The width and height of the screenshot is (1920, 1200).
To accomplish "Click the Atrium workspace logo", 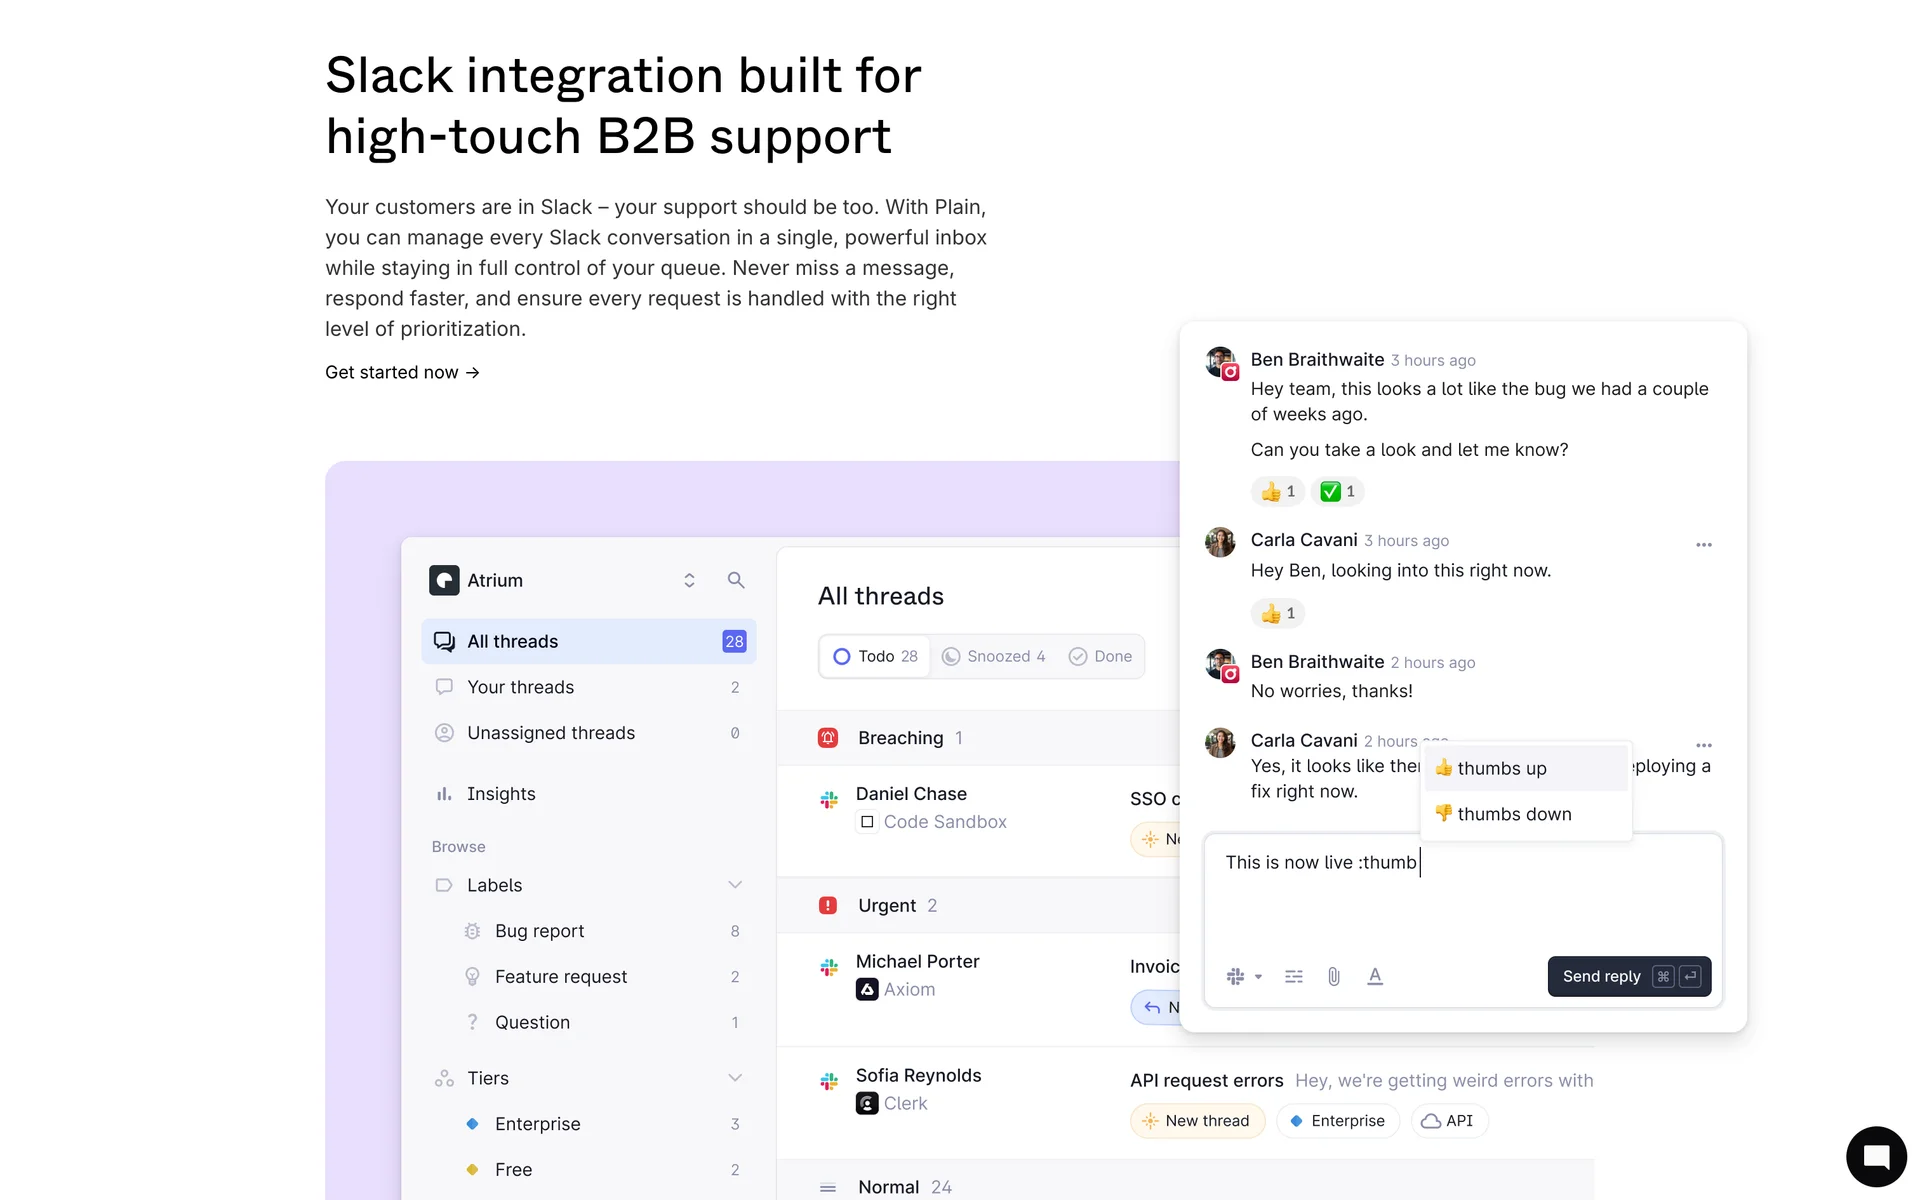I will [444, 580].
